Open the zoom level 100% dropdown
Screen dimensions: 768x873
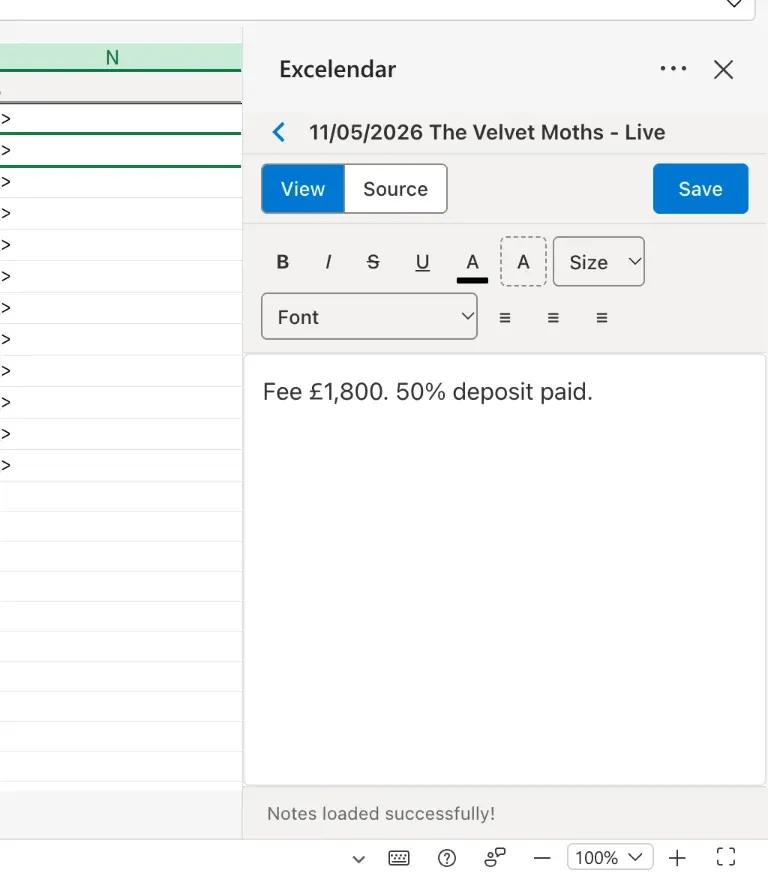610,857
